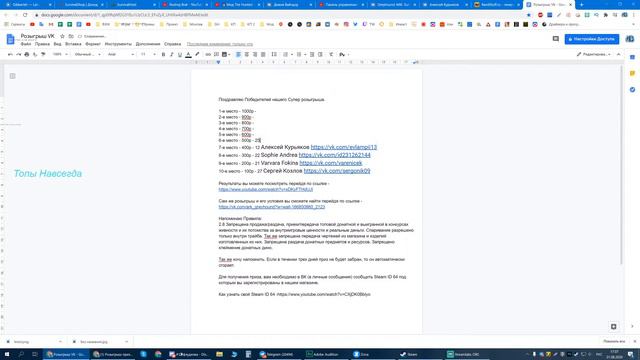This screenshot has width=640, height=360.
Task: Click the Redo arrow in the toolbar
Action: point(18,54)
